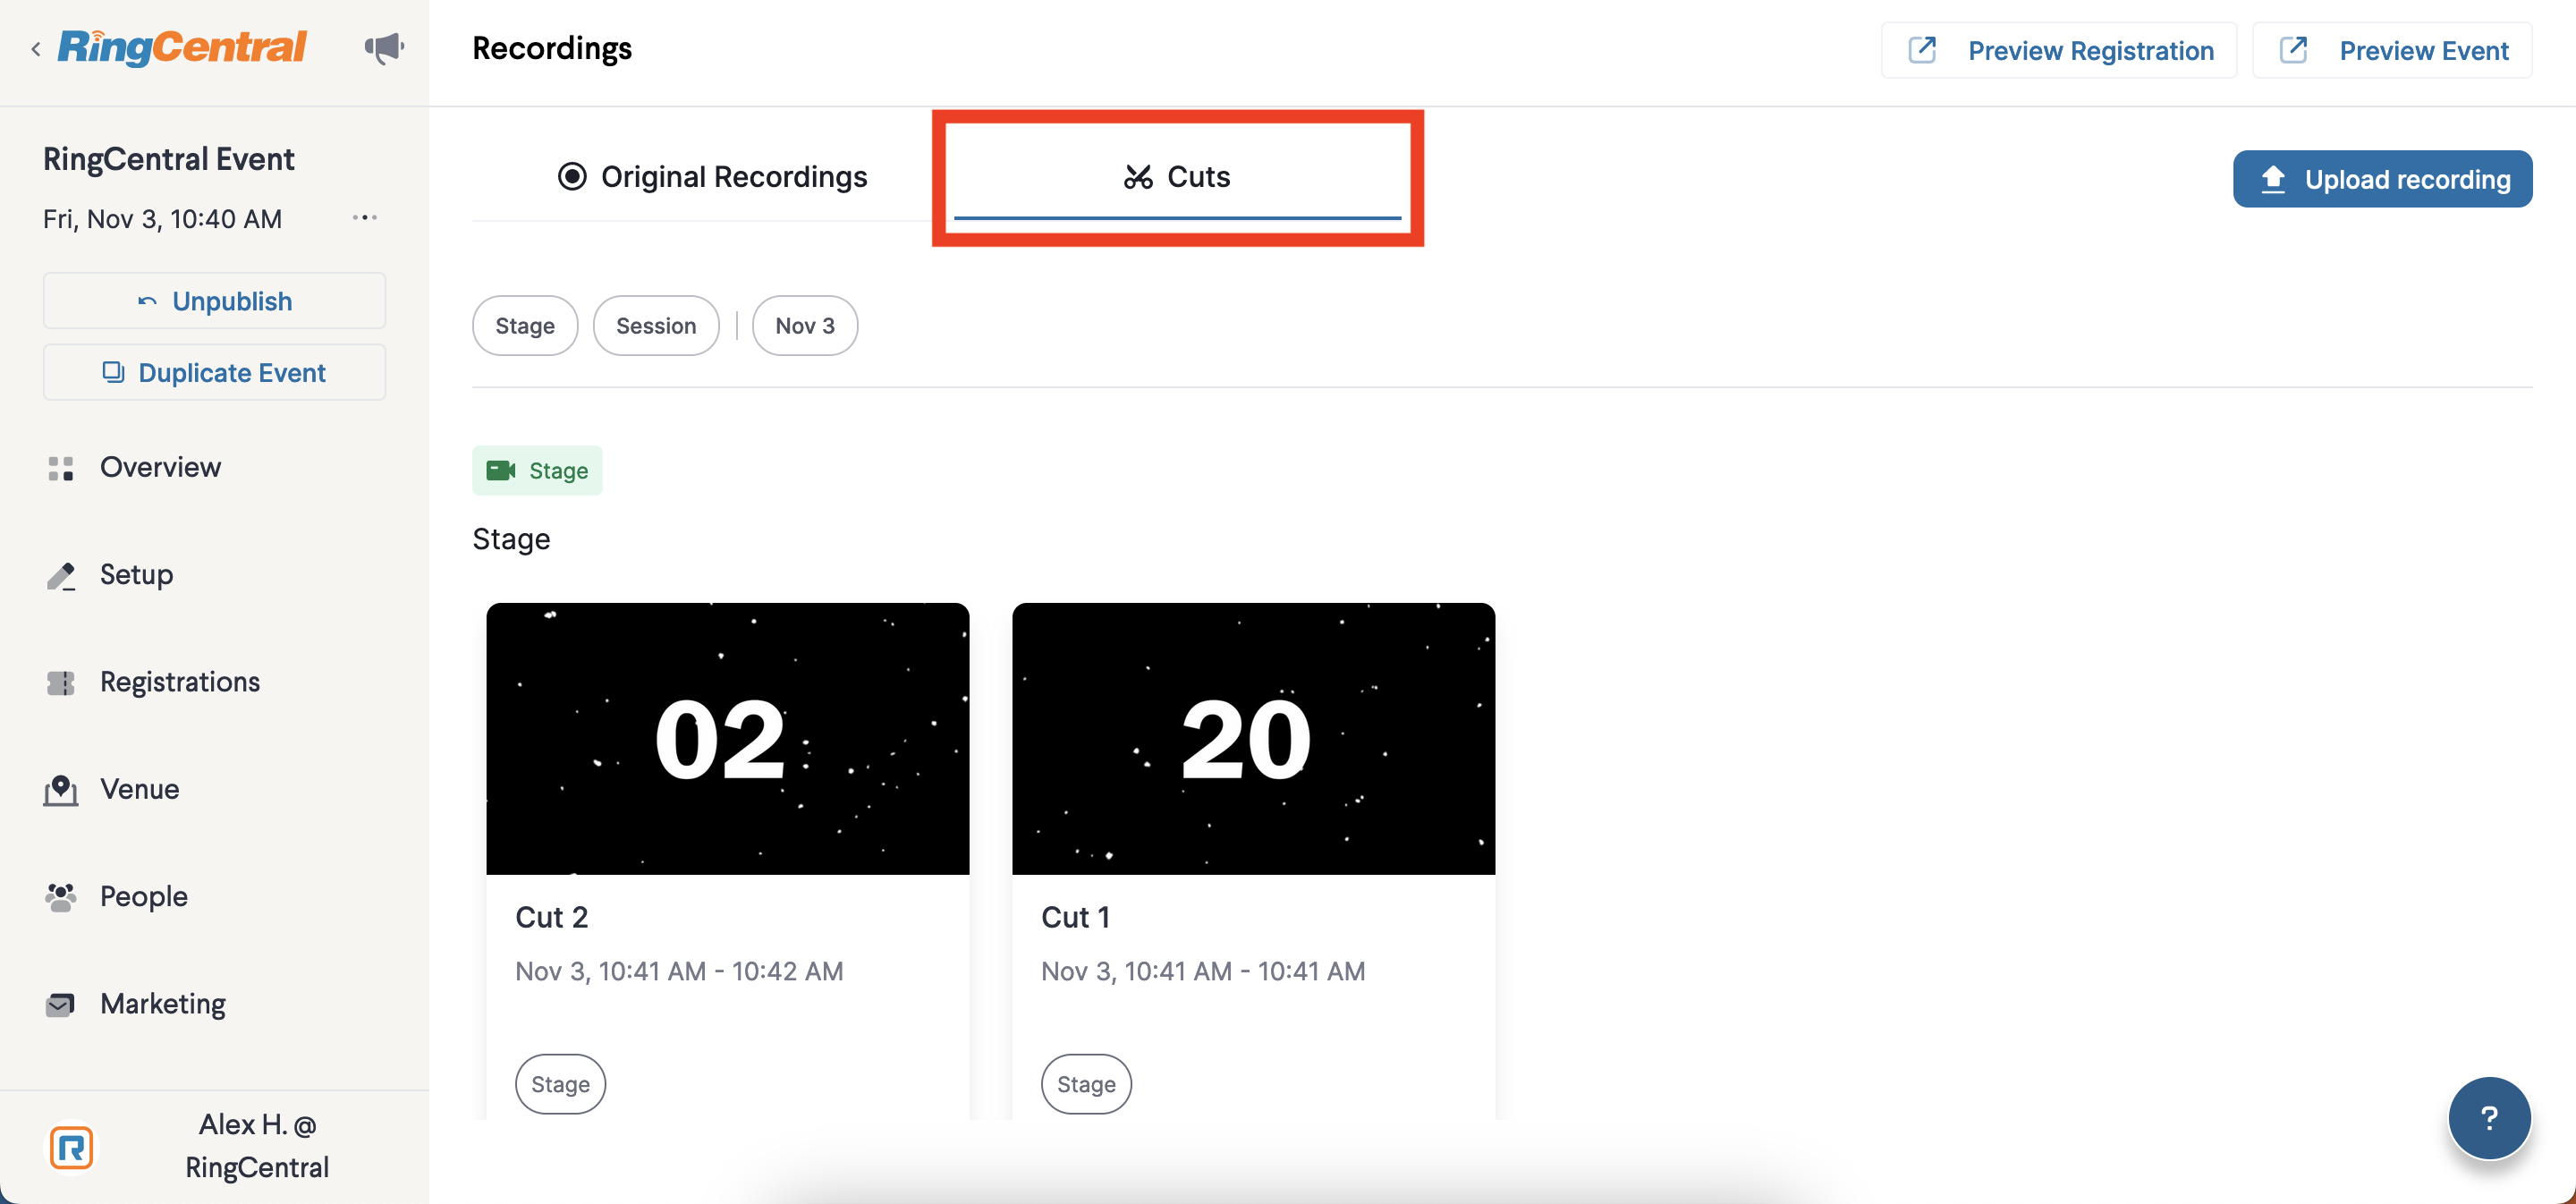Click the Duplicate Event button

coord(214,372)
